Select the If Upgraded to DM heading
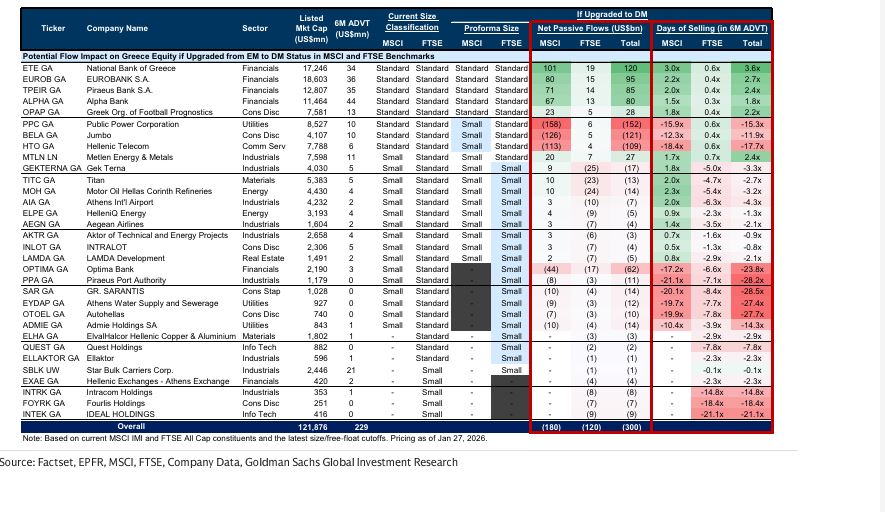The height and width of the screenshot is (512, 885). point(610,14)
